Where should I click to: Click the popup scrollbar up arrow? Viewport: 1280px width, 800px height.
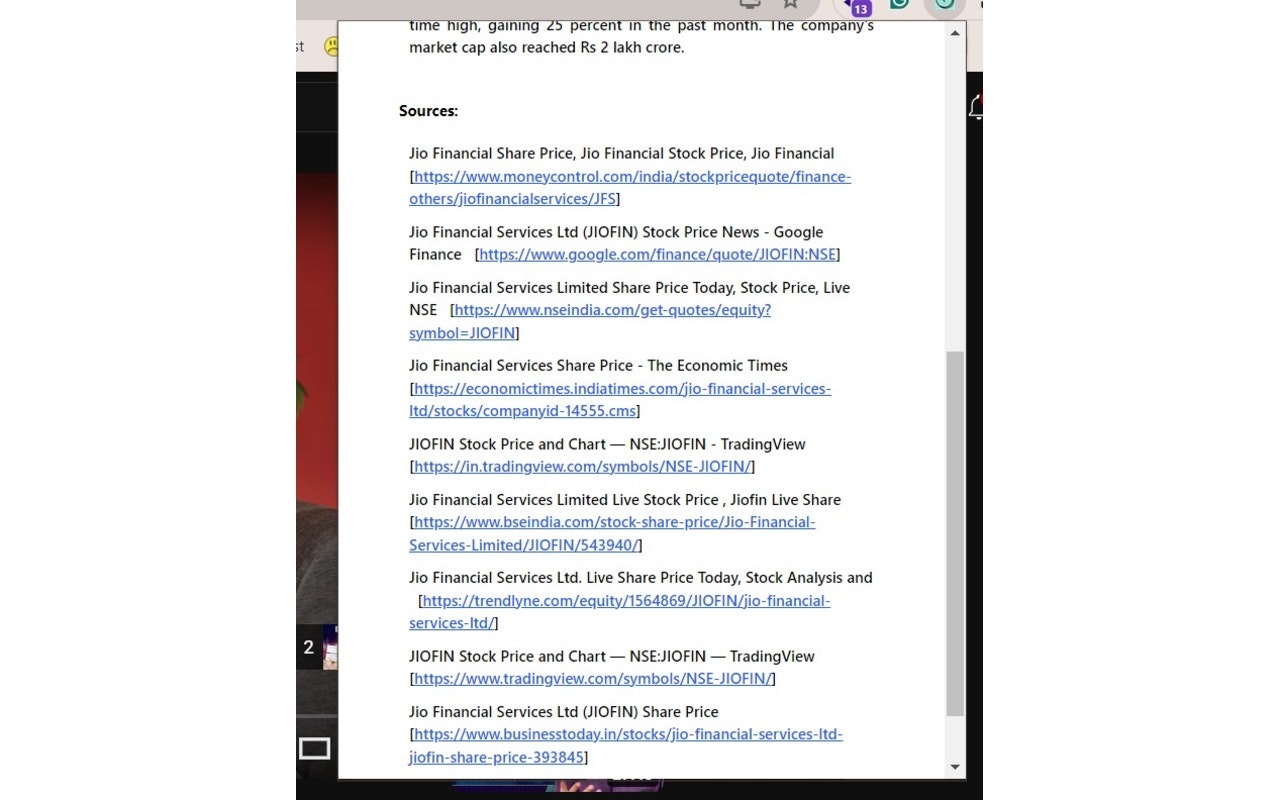click(x=955, y=33)
